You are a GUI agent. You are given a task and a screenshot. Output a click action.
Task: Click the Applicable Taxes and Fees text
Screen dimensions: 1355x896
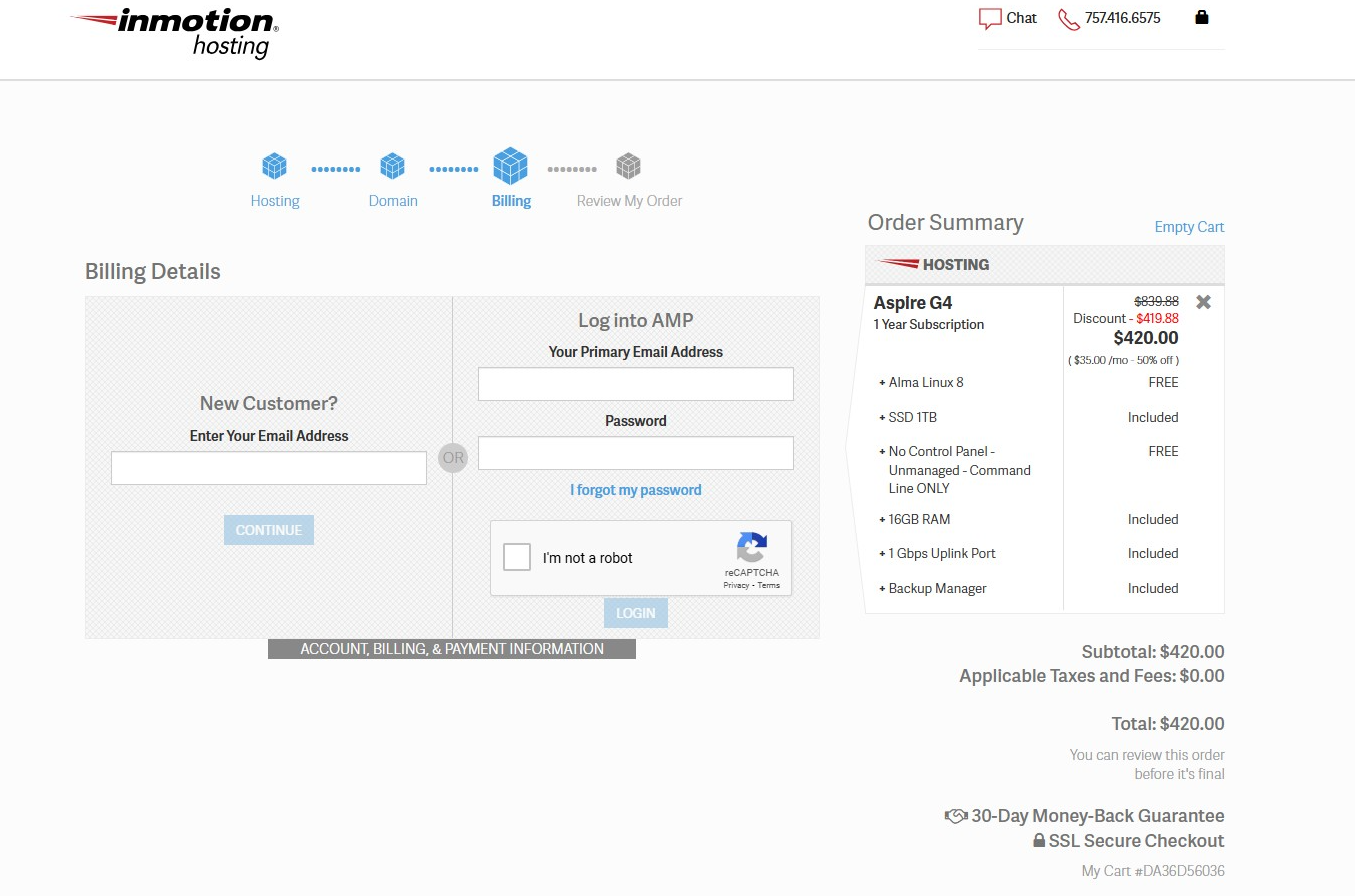(1092, 676)
